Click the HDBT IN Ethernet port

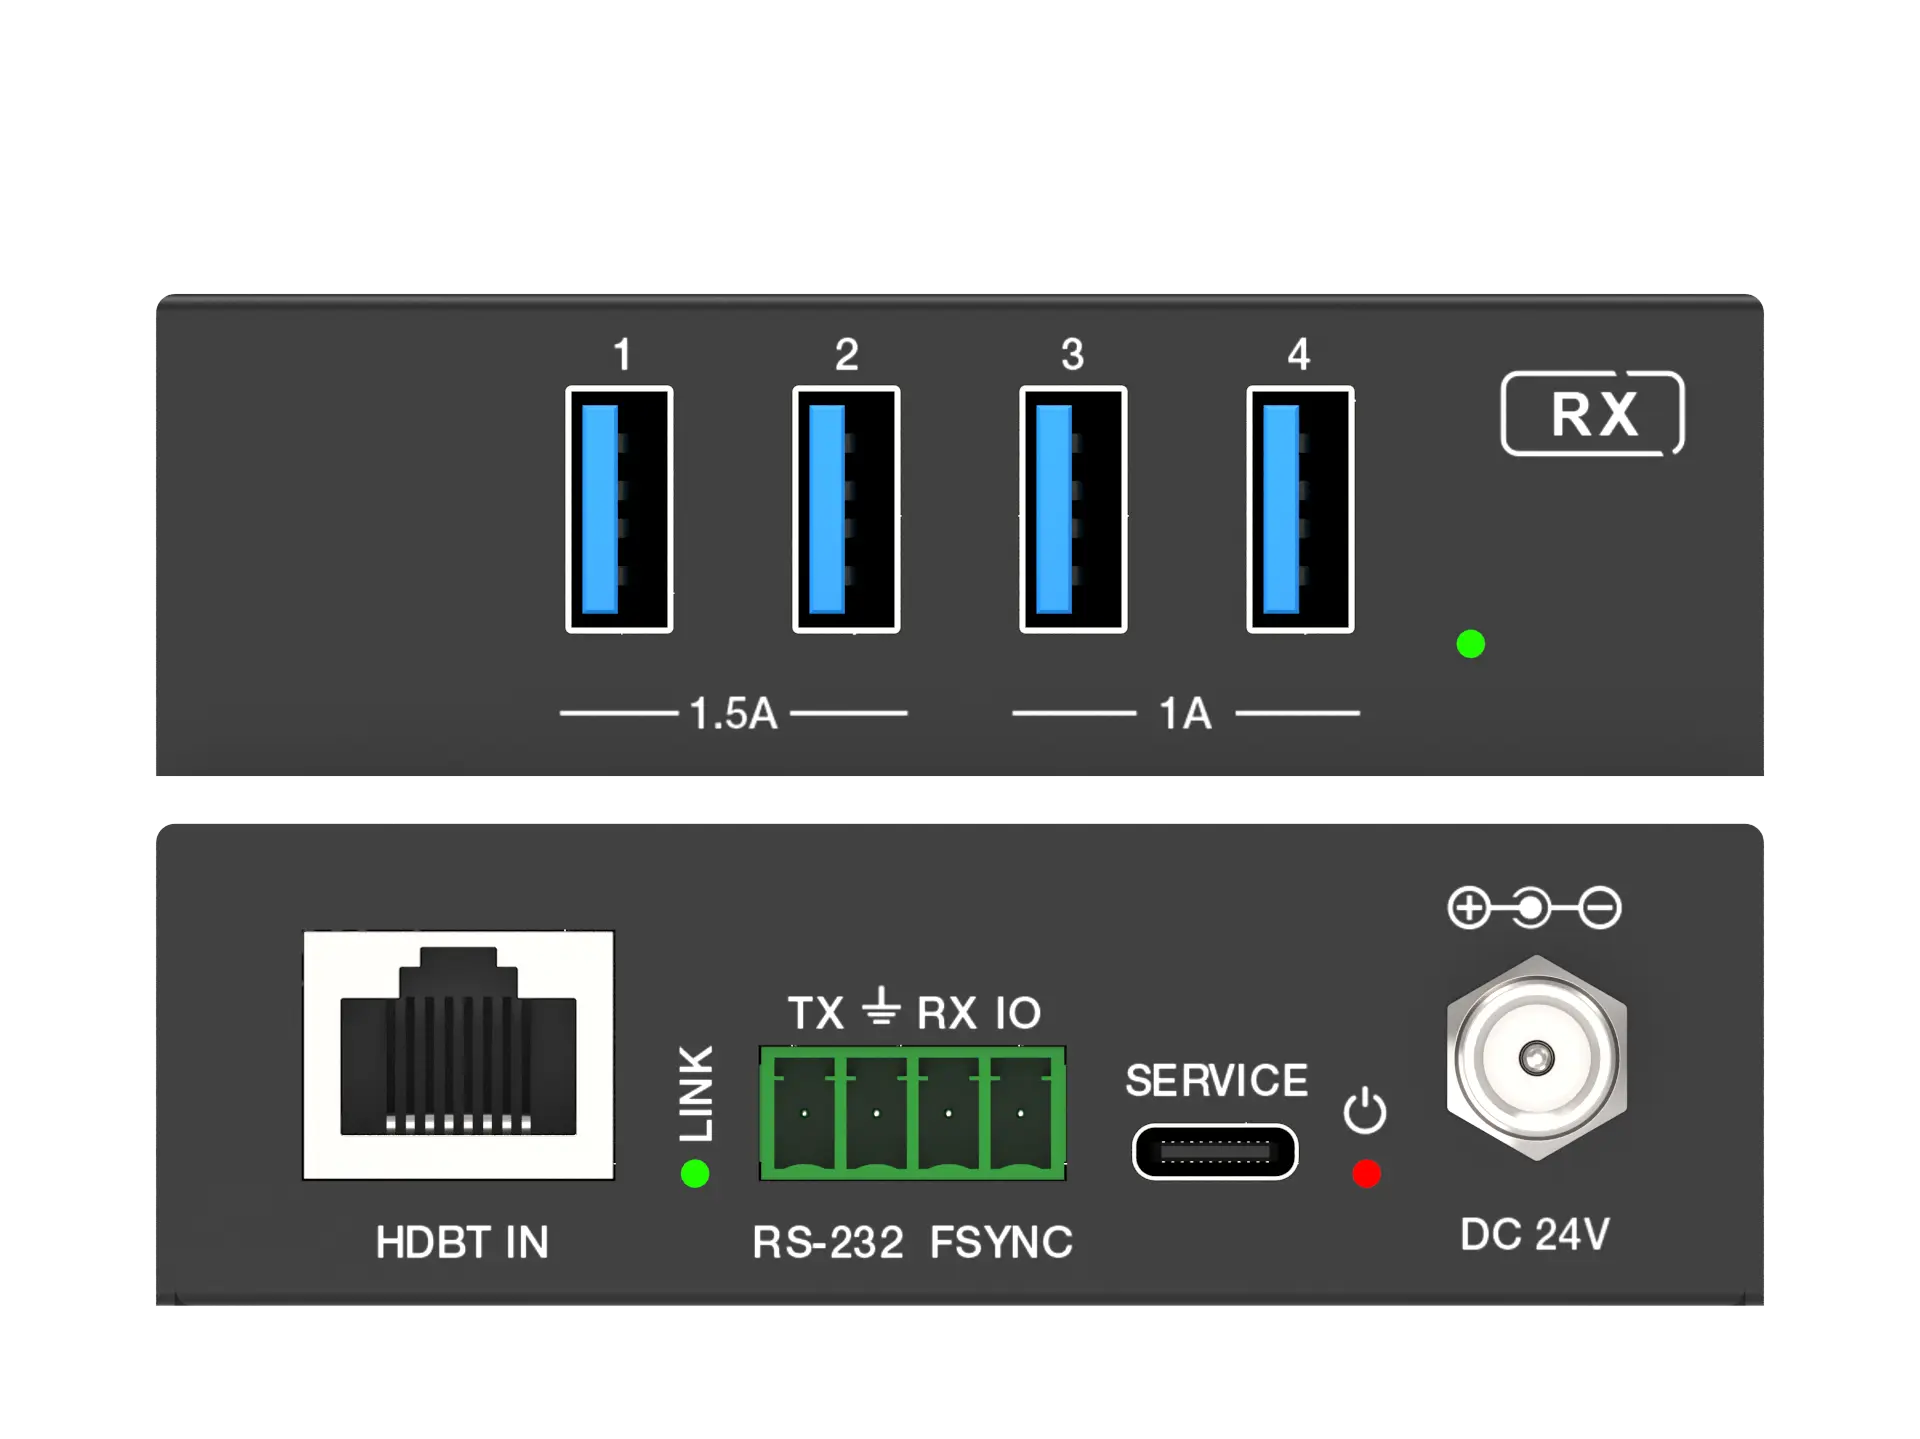[x=459, y=1055]
